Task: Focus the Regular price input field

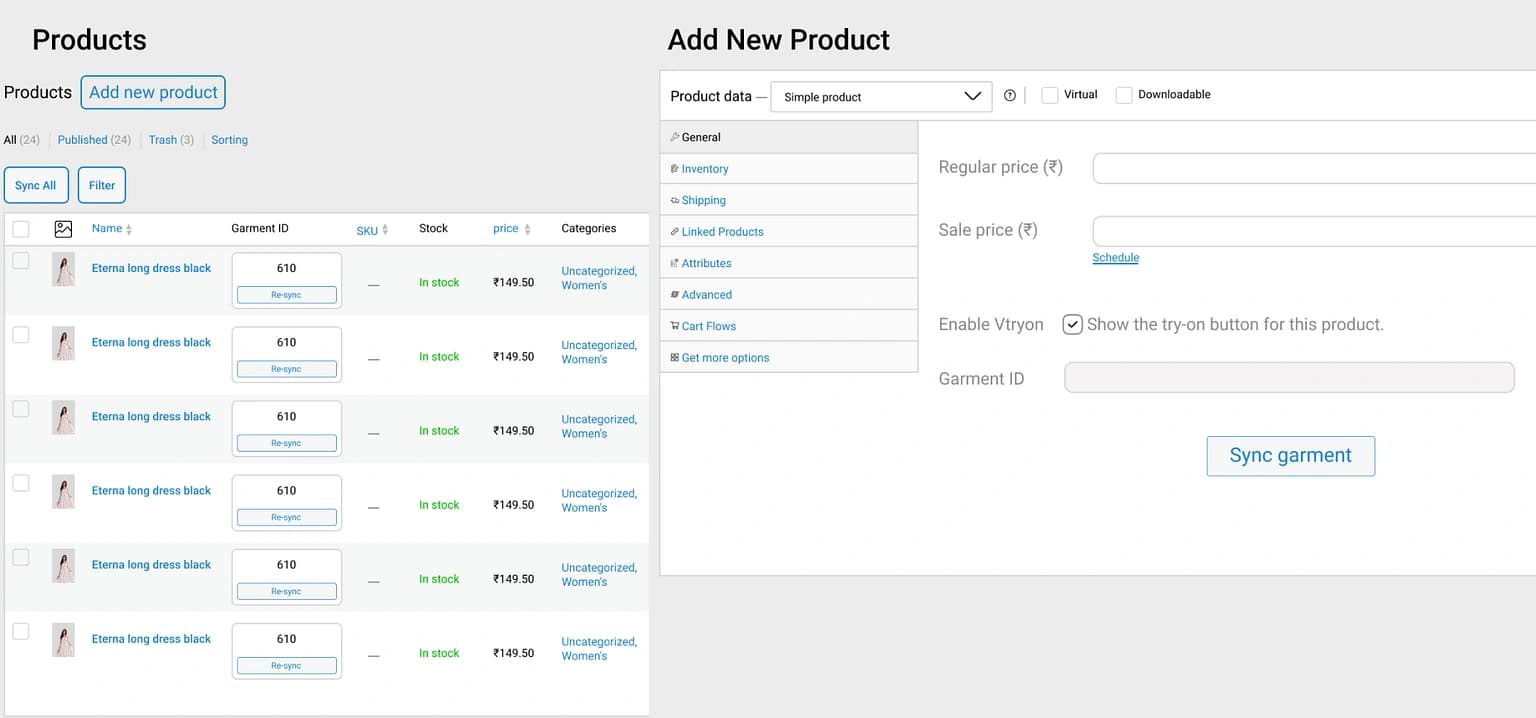Action: (1312, 168)
